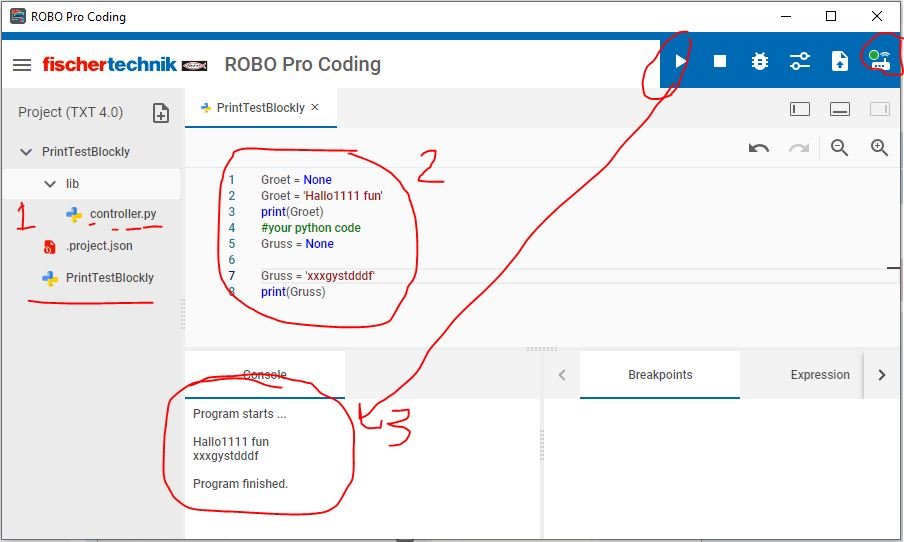Viewport: 904px width, 542px height.
Task: Upload the program to the controller
Action: click(x=840, y=62)
